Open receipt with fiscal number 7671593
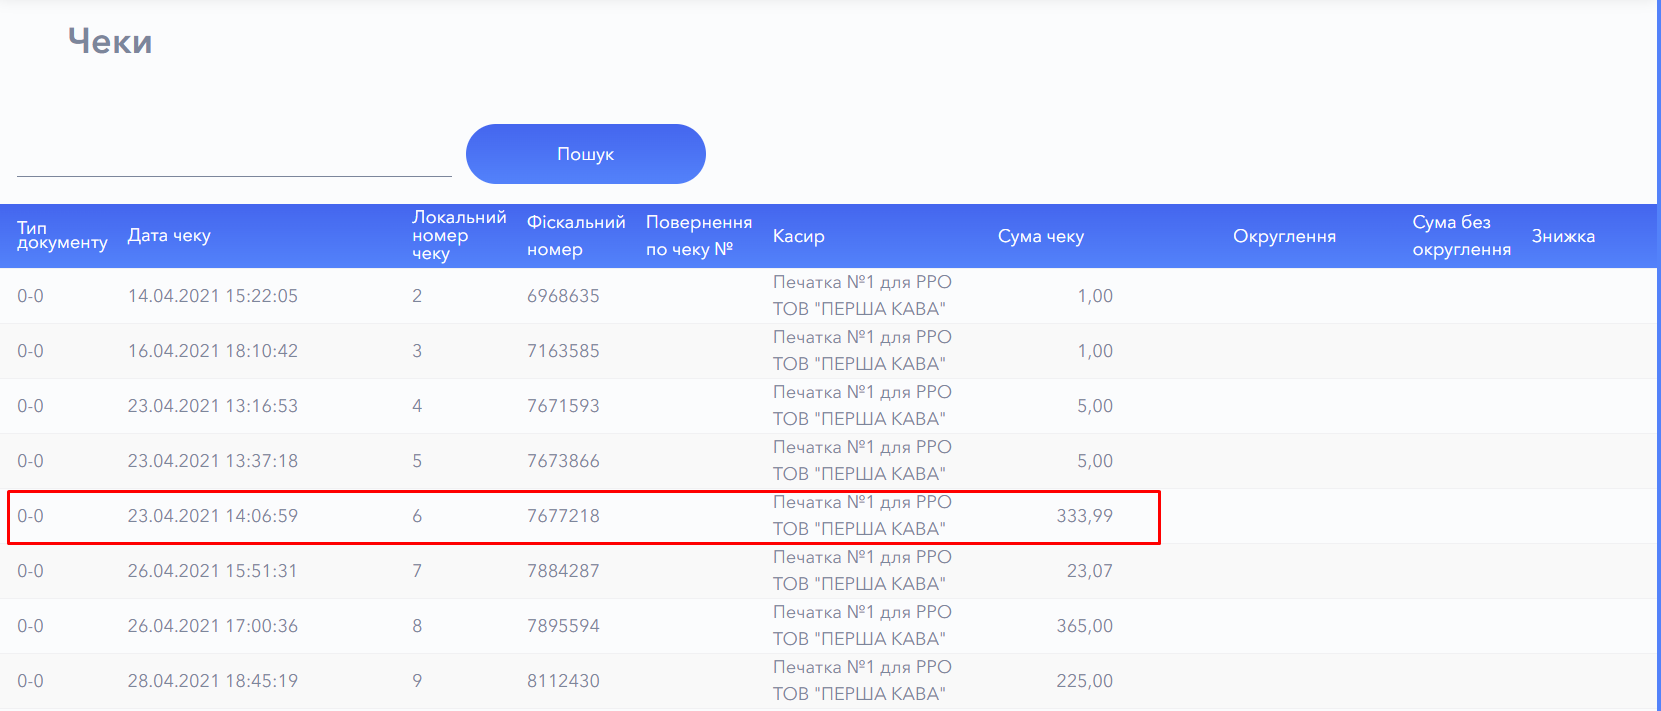This screenshot has width=1661, height=711. point(563,406)
